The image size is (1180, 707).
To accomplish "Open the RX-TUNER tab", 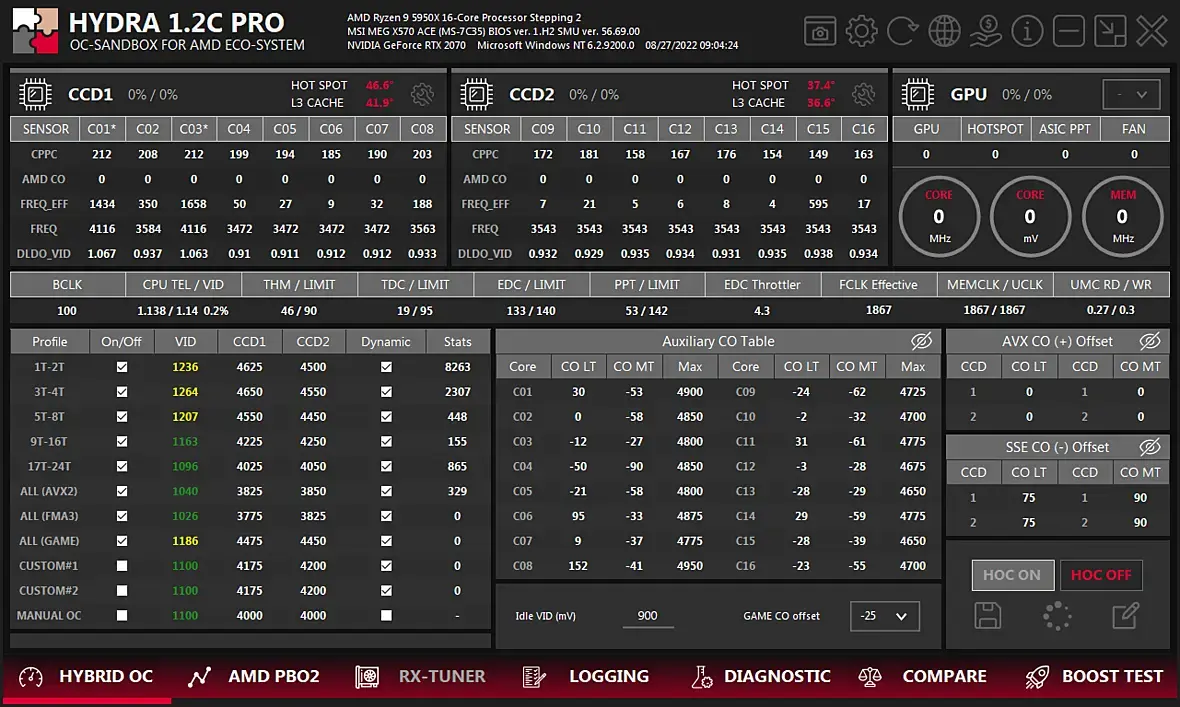I will click(x=421, y=676).
